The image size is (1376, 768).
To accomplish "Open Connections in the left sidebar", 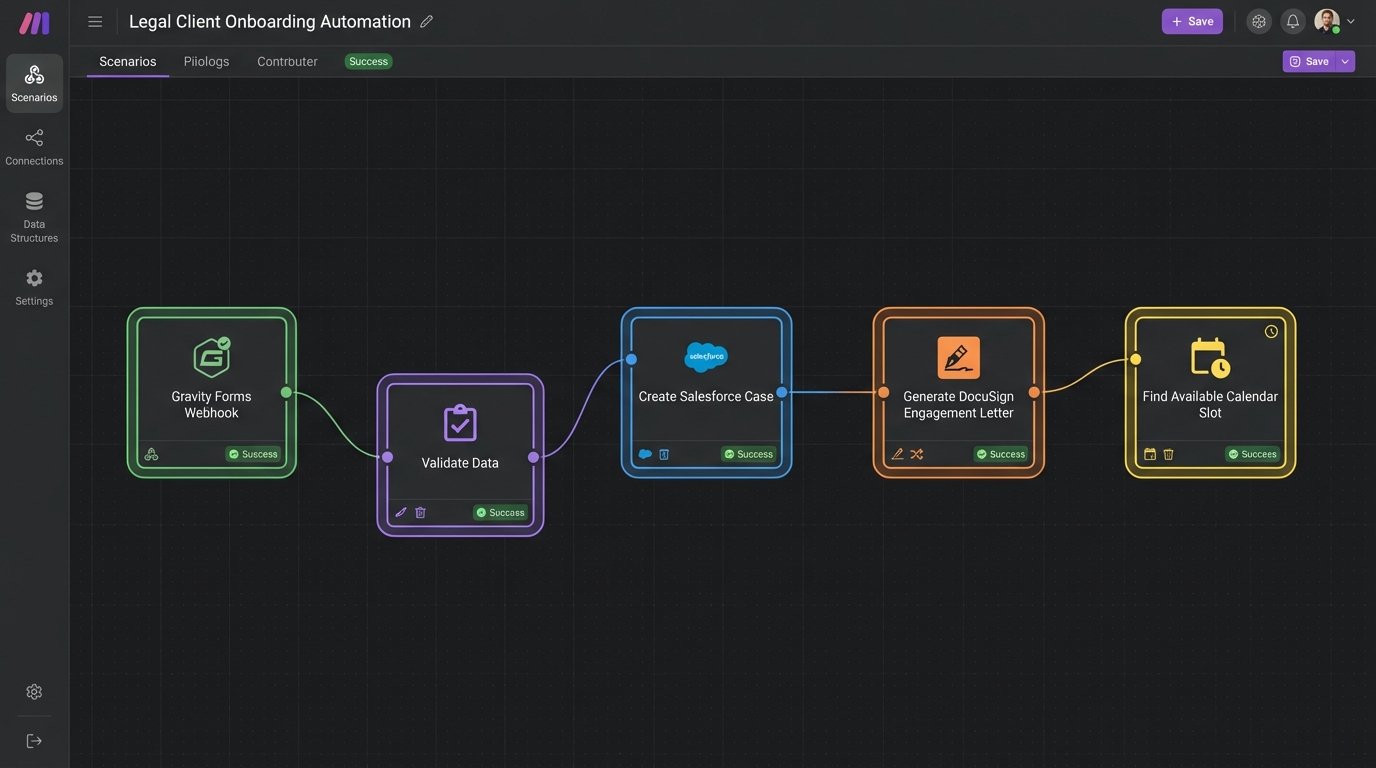I will [x=34, y=146].
